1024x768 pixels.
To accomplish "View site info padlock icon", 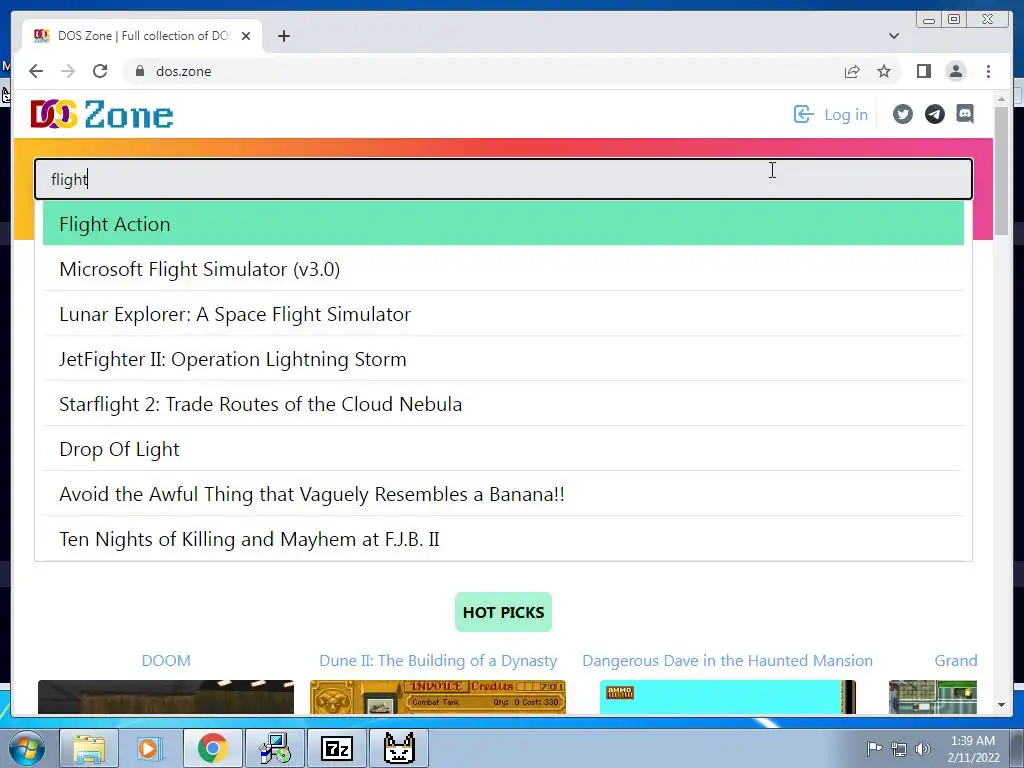I will point(139,71).
